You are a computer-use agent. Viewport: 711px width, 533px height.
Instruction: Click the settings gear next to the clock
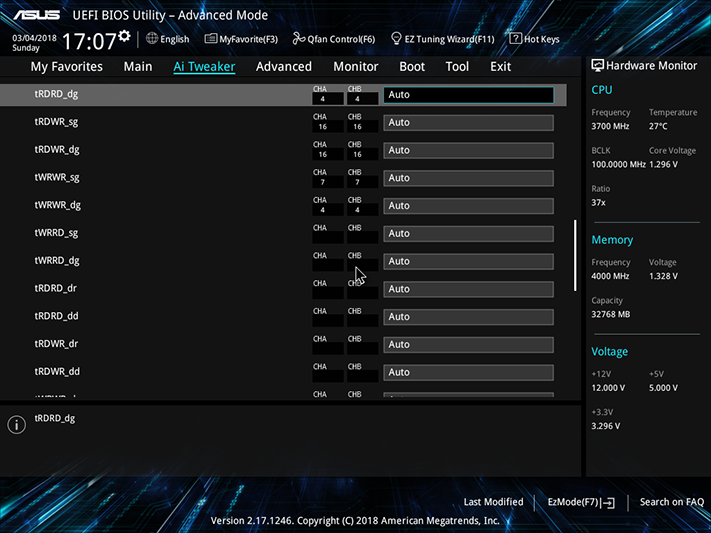point(124,36)
